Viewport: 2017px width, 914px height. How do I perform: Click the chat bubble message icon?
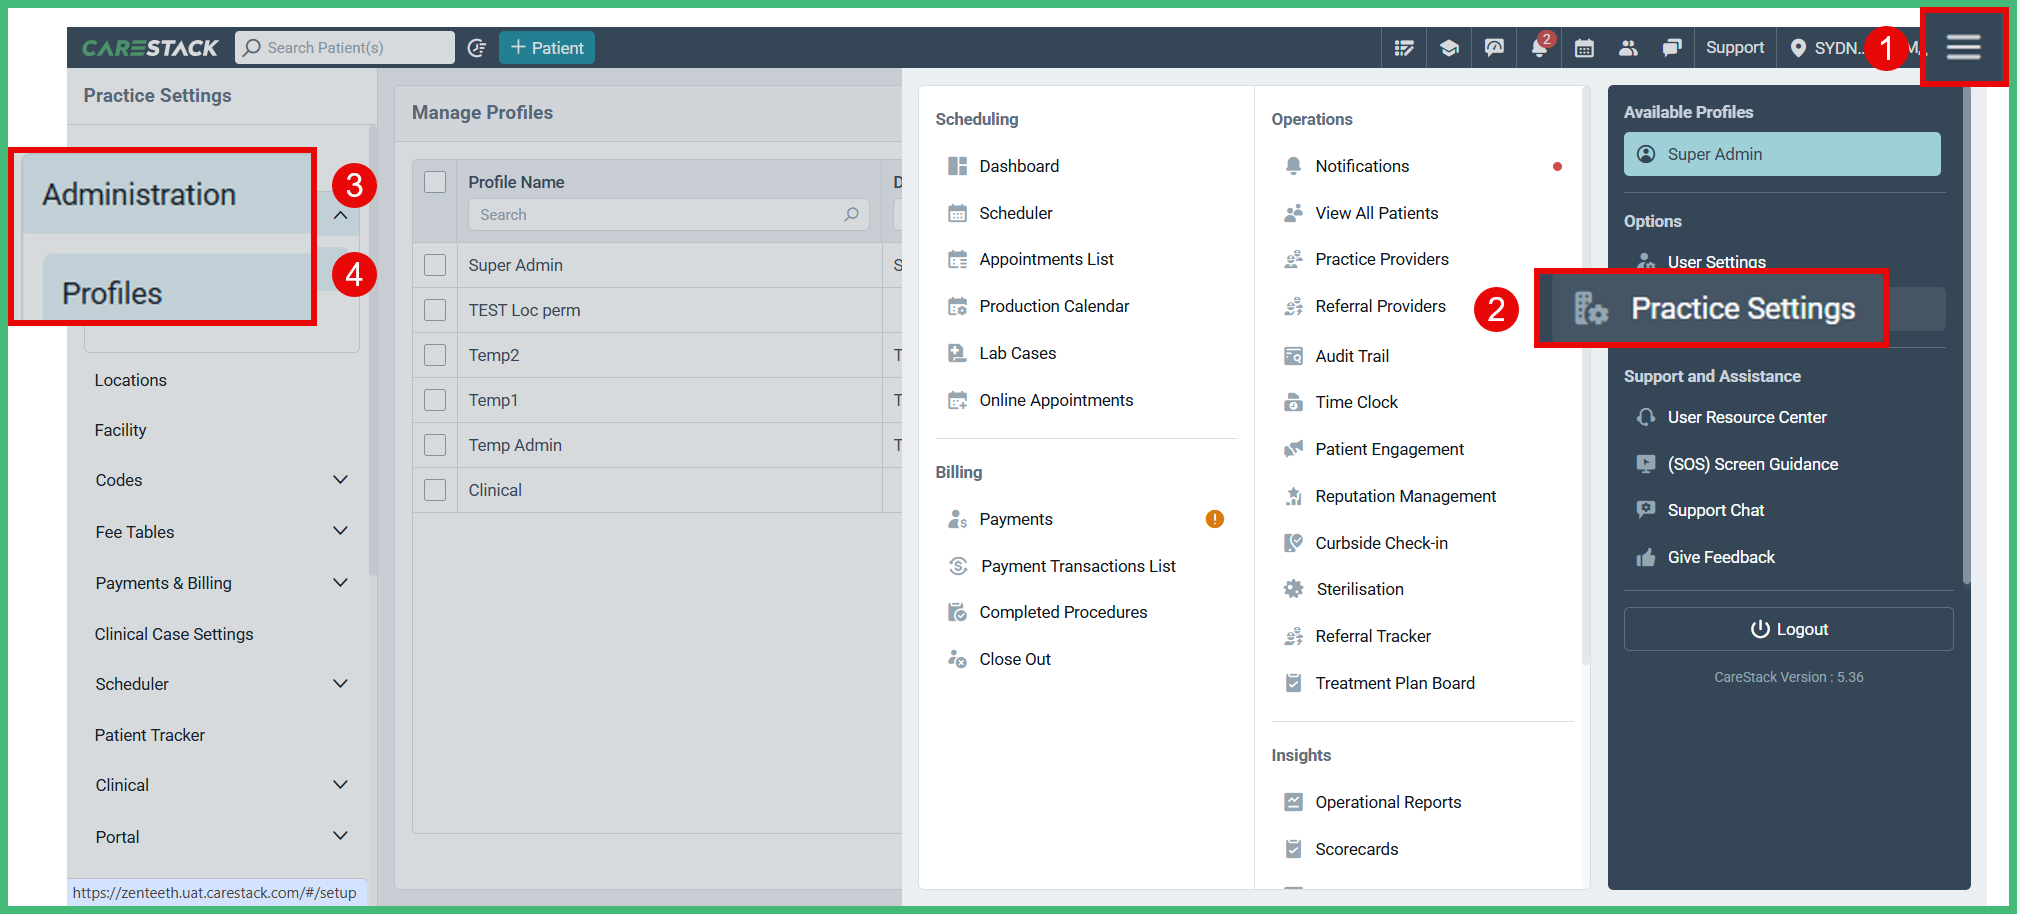click(x=1494, y=48)
